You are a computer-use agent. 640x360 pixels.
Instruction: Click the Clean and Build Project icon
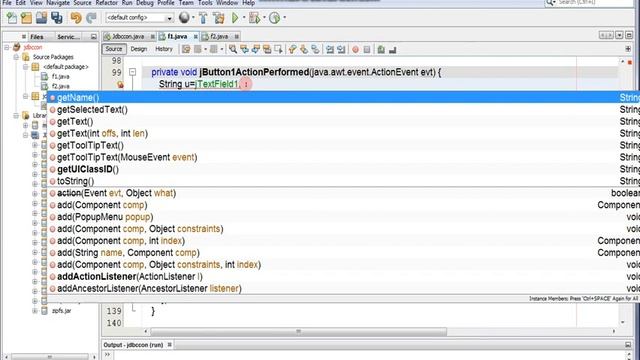click(x=219, y=18)
